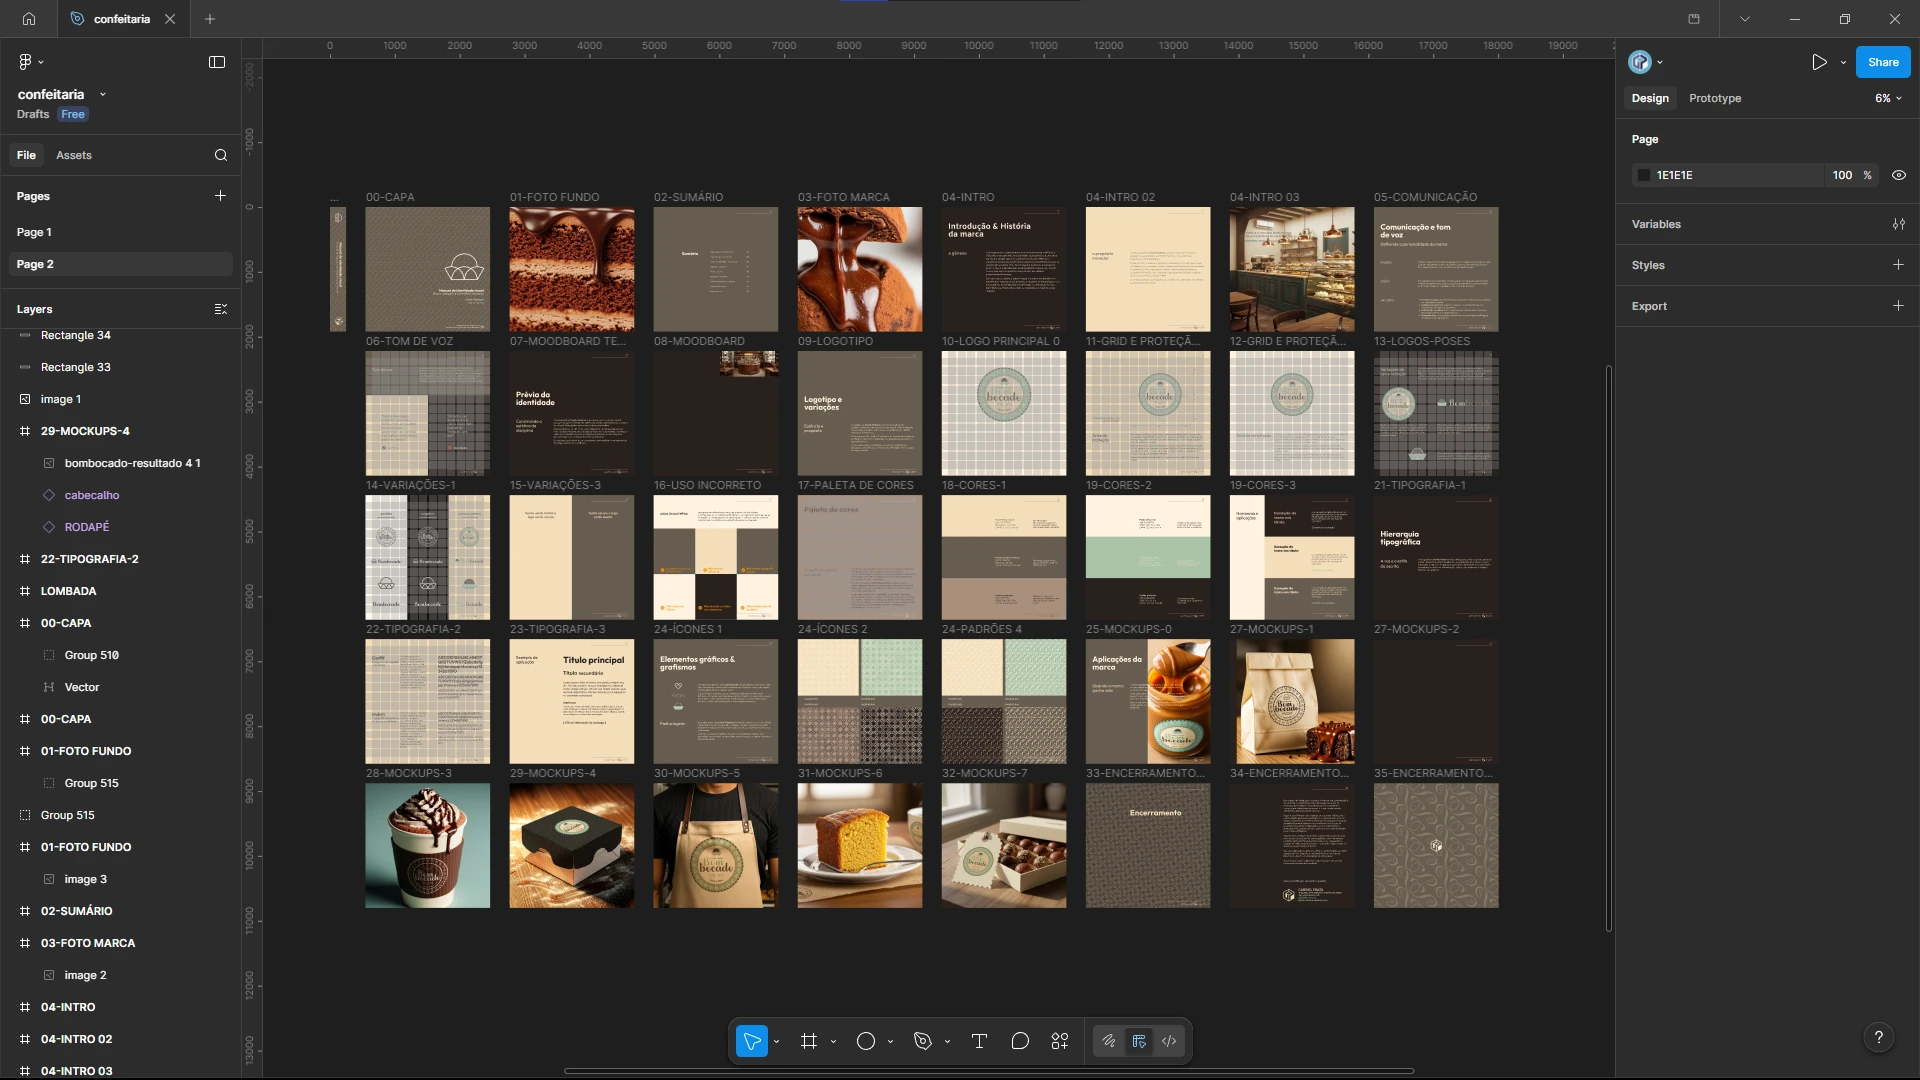Click the search icon in the file panel

(221, 155)
